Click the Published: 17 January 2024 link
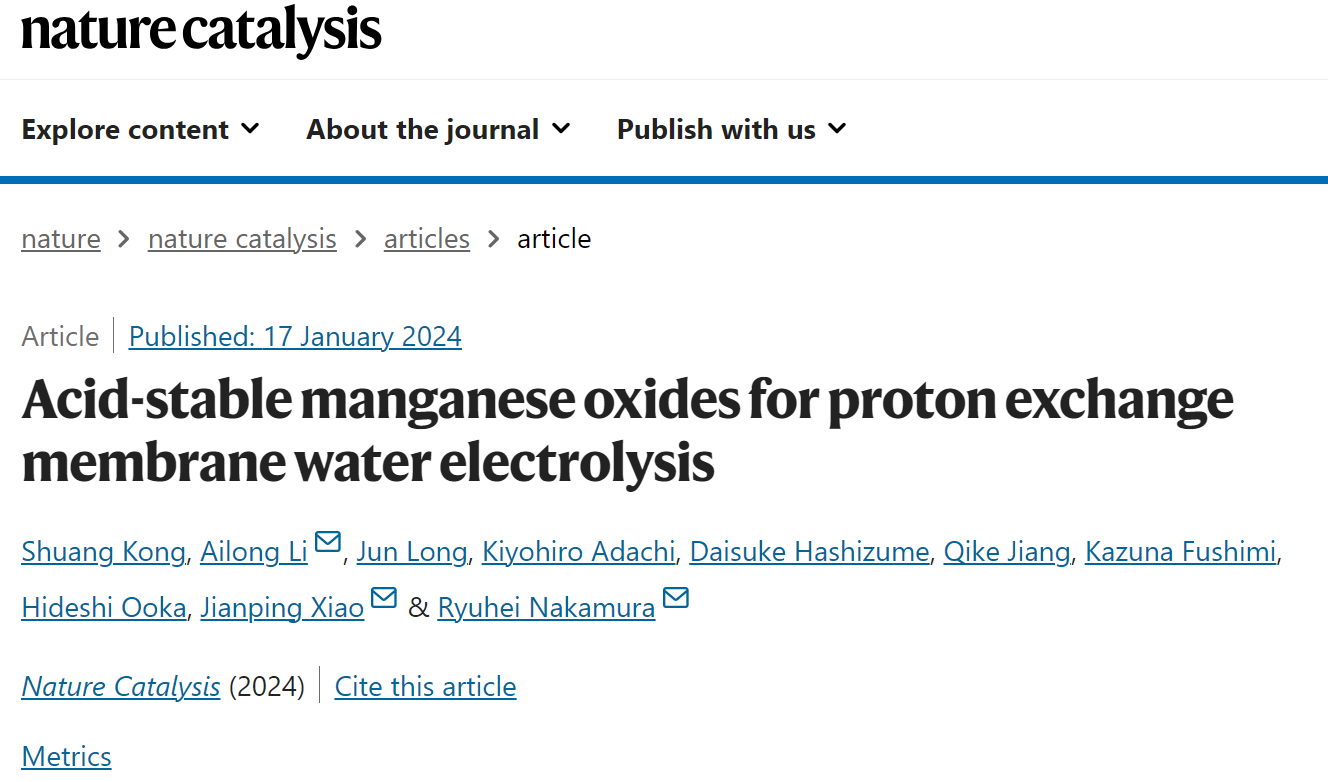1328x782 pixels. click(295, 336)
